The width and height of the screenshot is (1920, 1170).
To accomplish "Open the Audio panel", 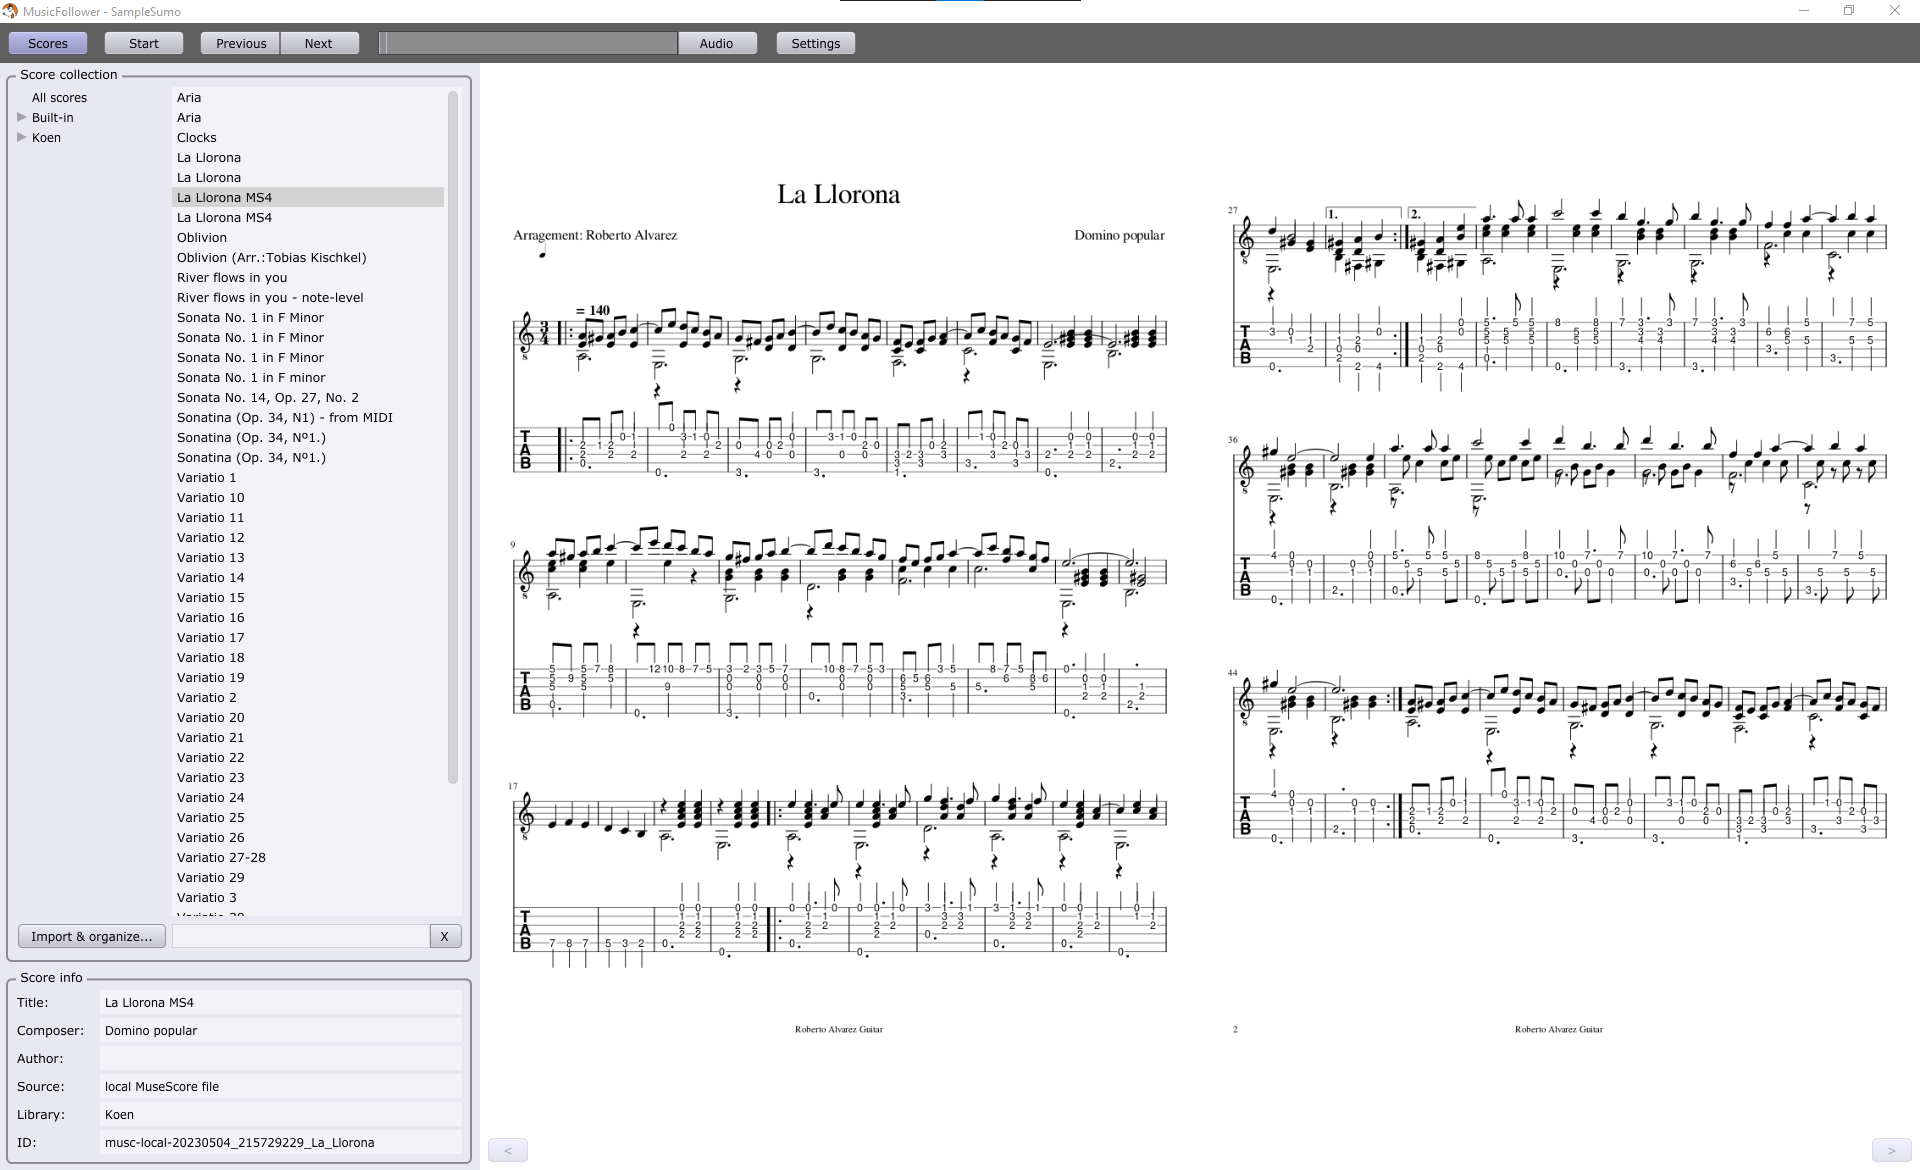I will (718, 43).
